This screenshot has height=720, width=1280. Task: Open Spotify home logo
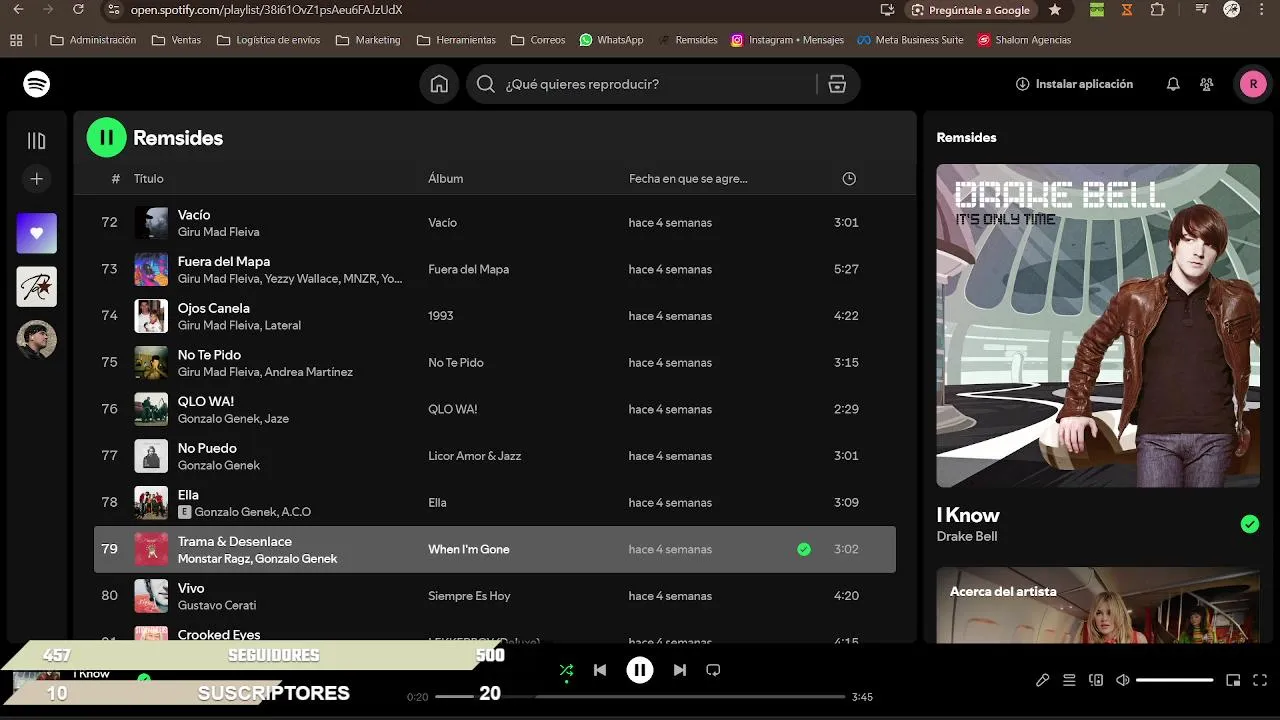(37, 84)
